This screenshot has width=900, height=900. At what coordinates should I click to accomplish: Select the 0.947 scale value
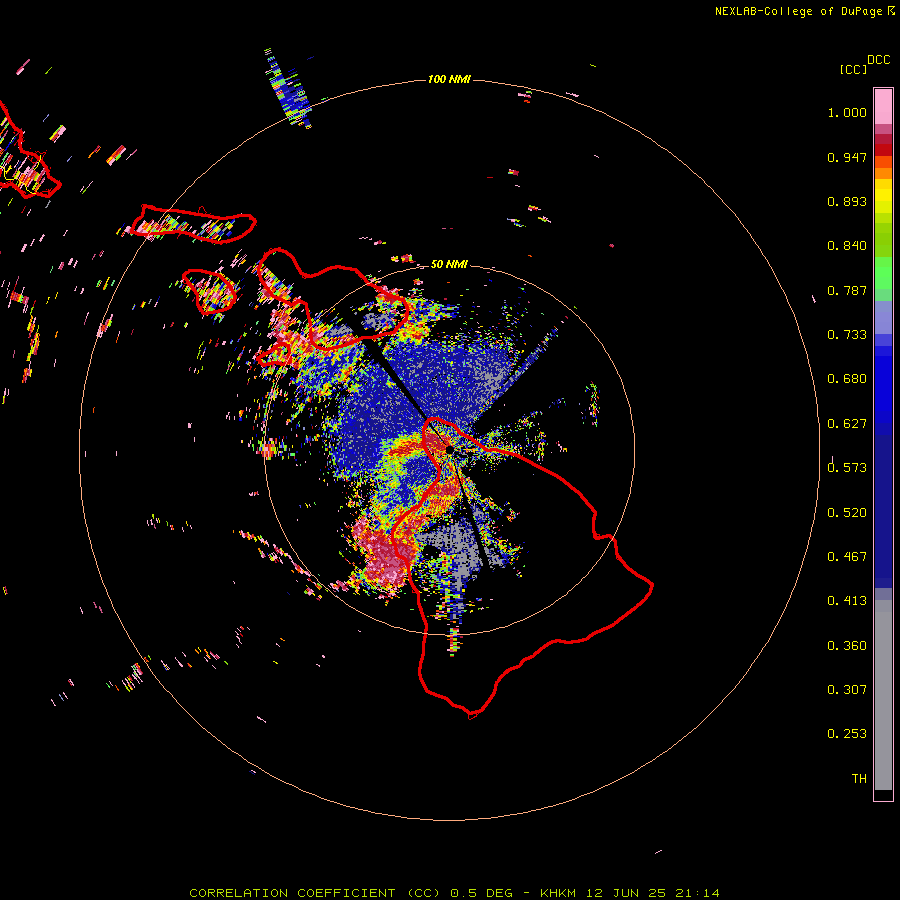click(x=847, y=157)
